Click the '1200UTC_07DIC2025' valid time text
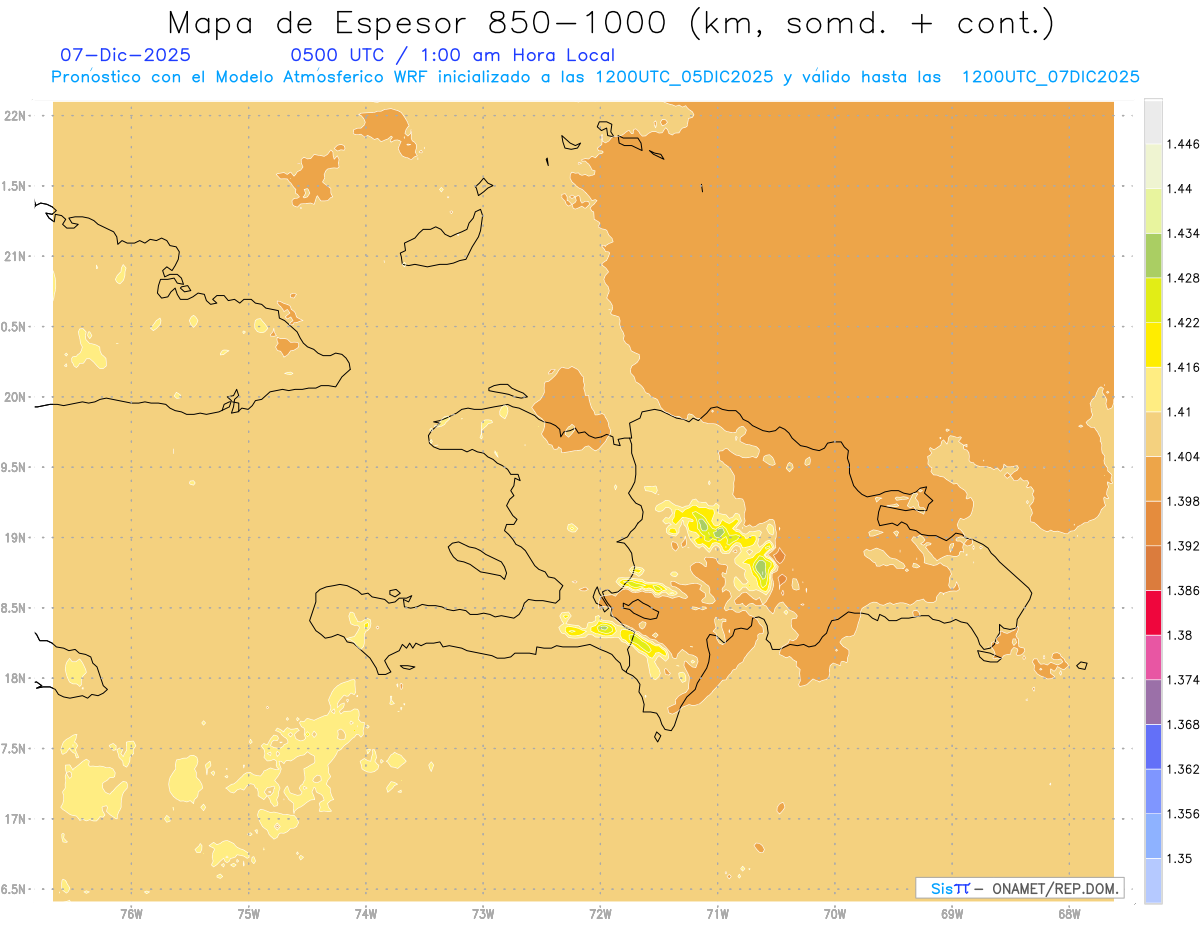1200x927 pixels. click(x=1050, y=77)
